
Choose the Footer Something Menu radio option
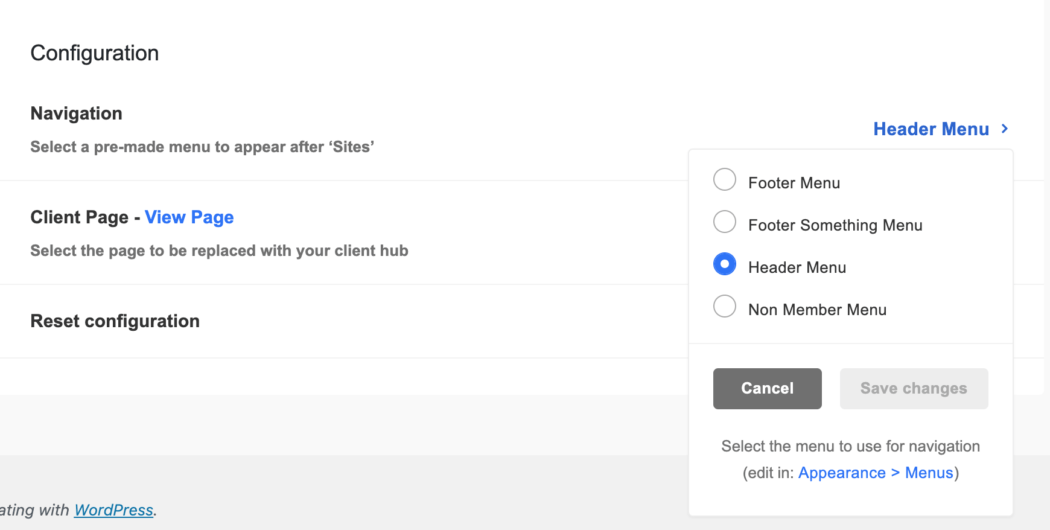724,223
